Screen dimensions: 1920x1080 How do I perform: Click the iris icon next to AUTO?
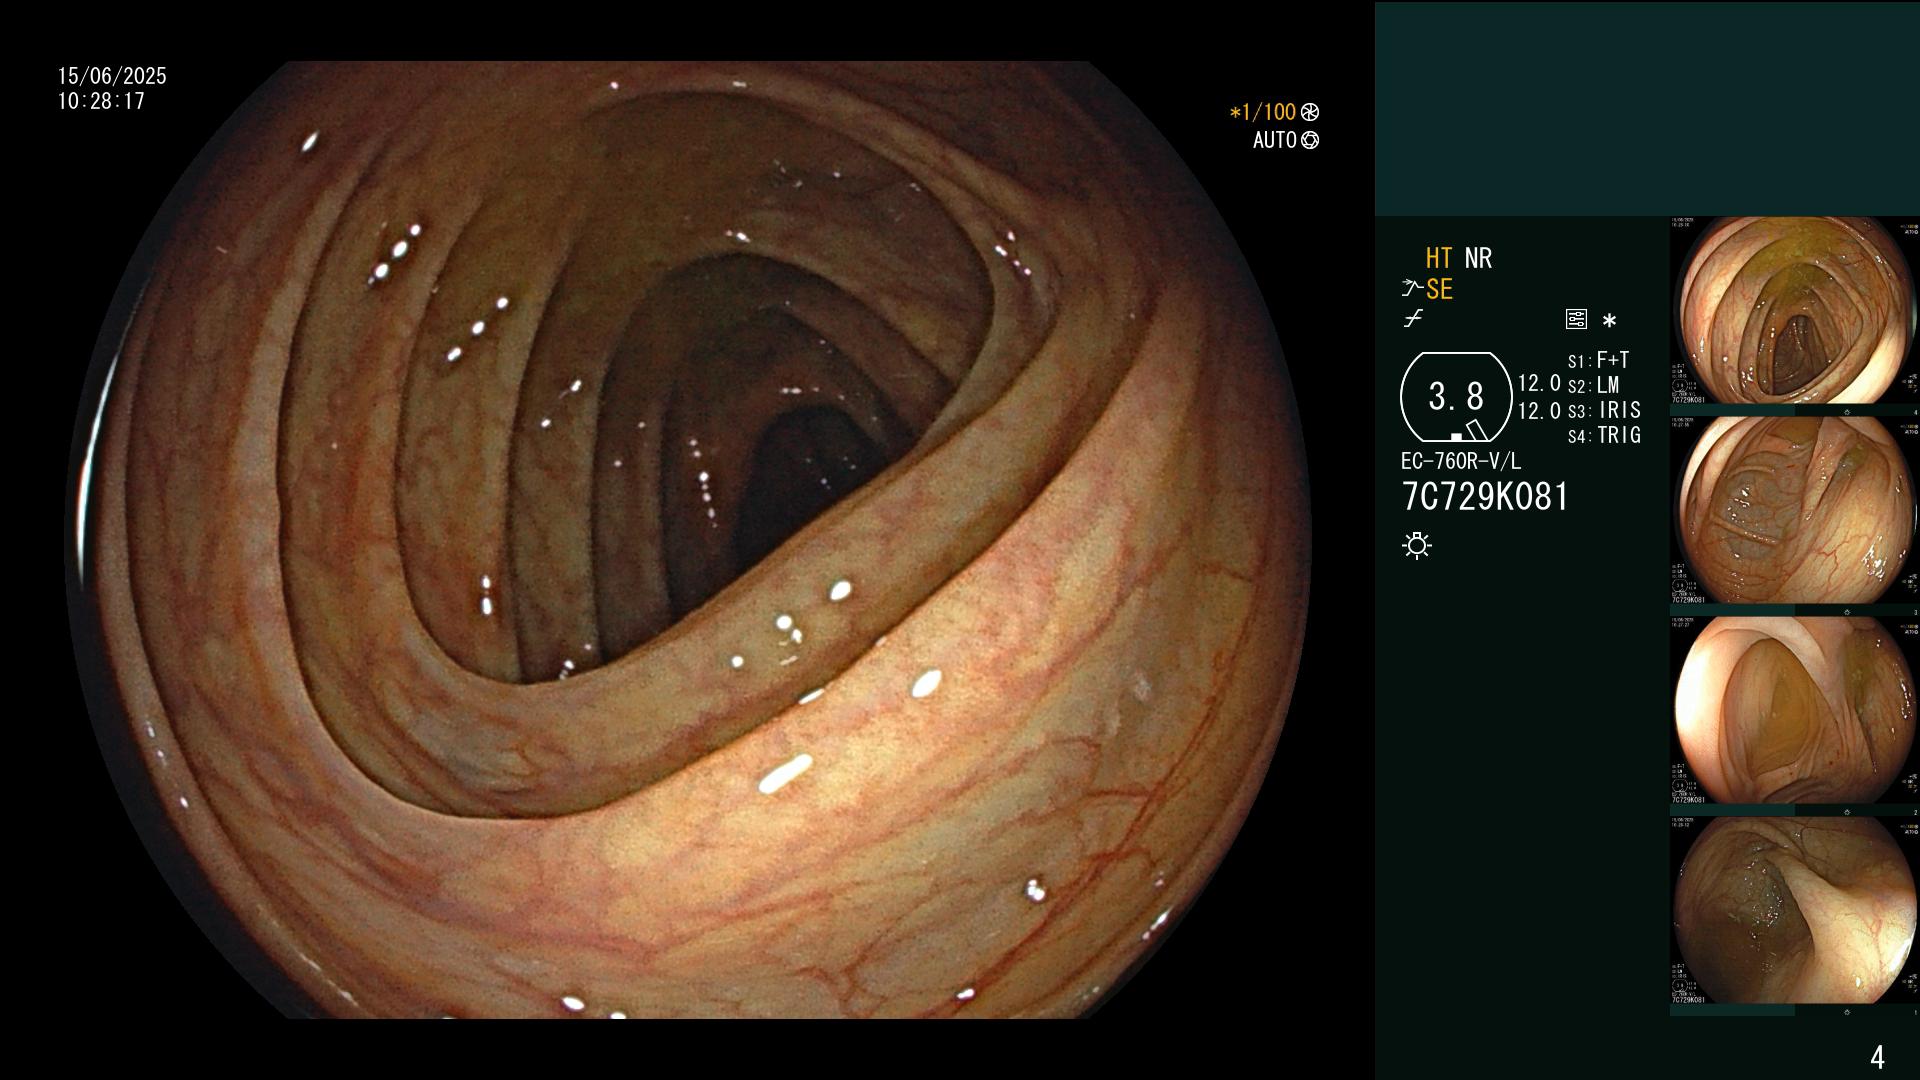click(1310, 140)
